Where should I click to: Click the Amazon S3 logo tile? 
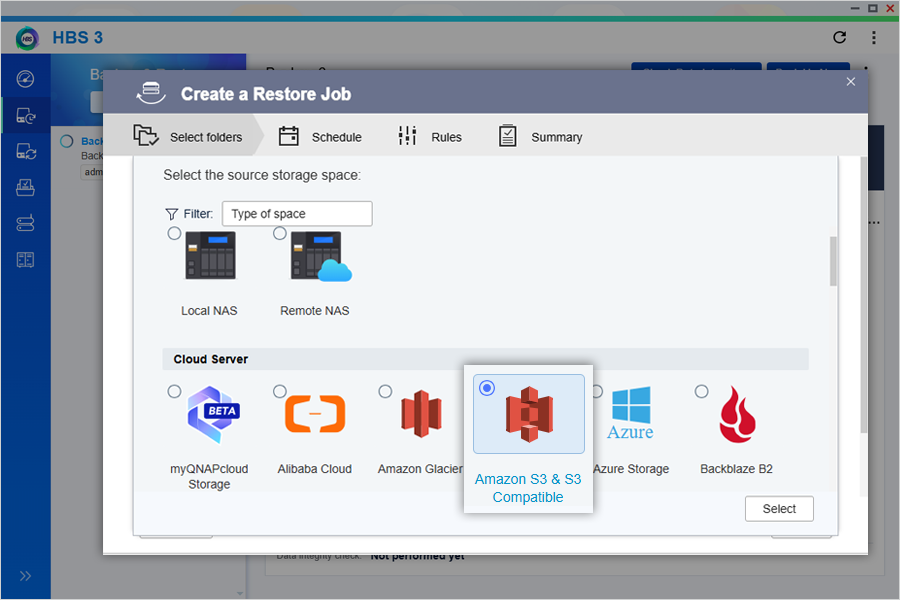point(529,414)
